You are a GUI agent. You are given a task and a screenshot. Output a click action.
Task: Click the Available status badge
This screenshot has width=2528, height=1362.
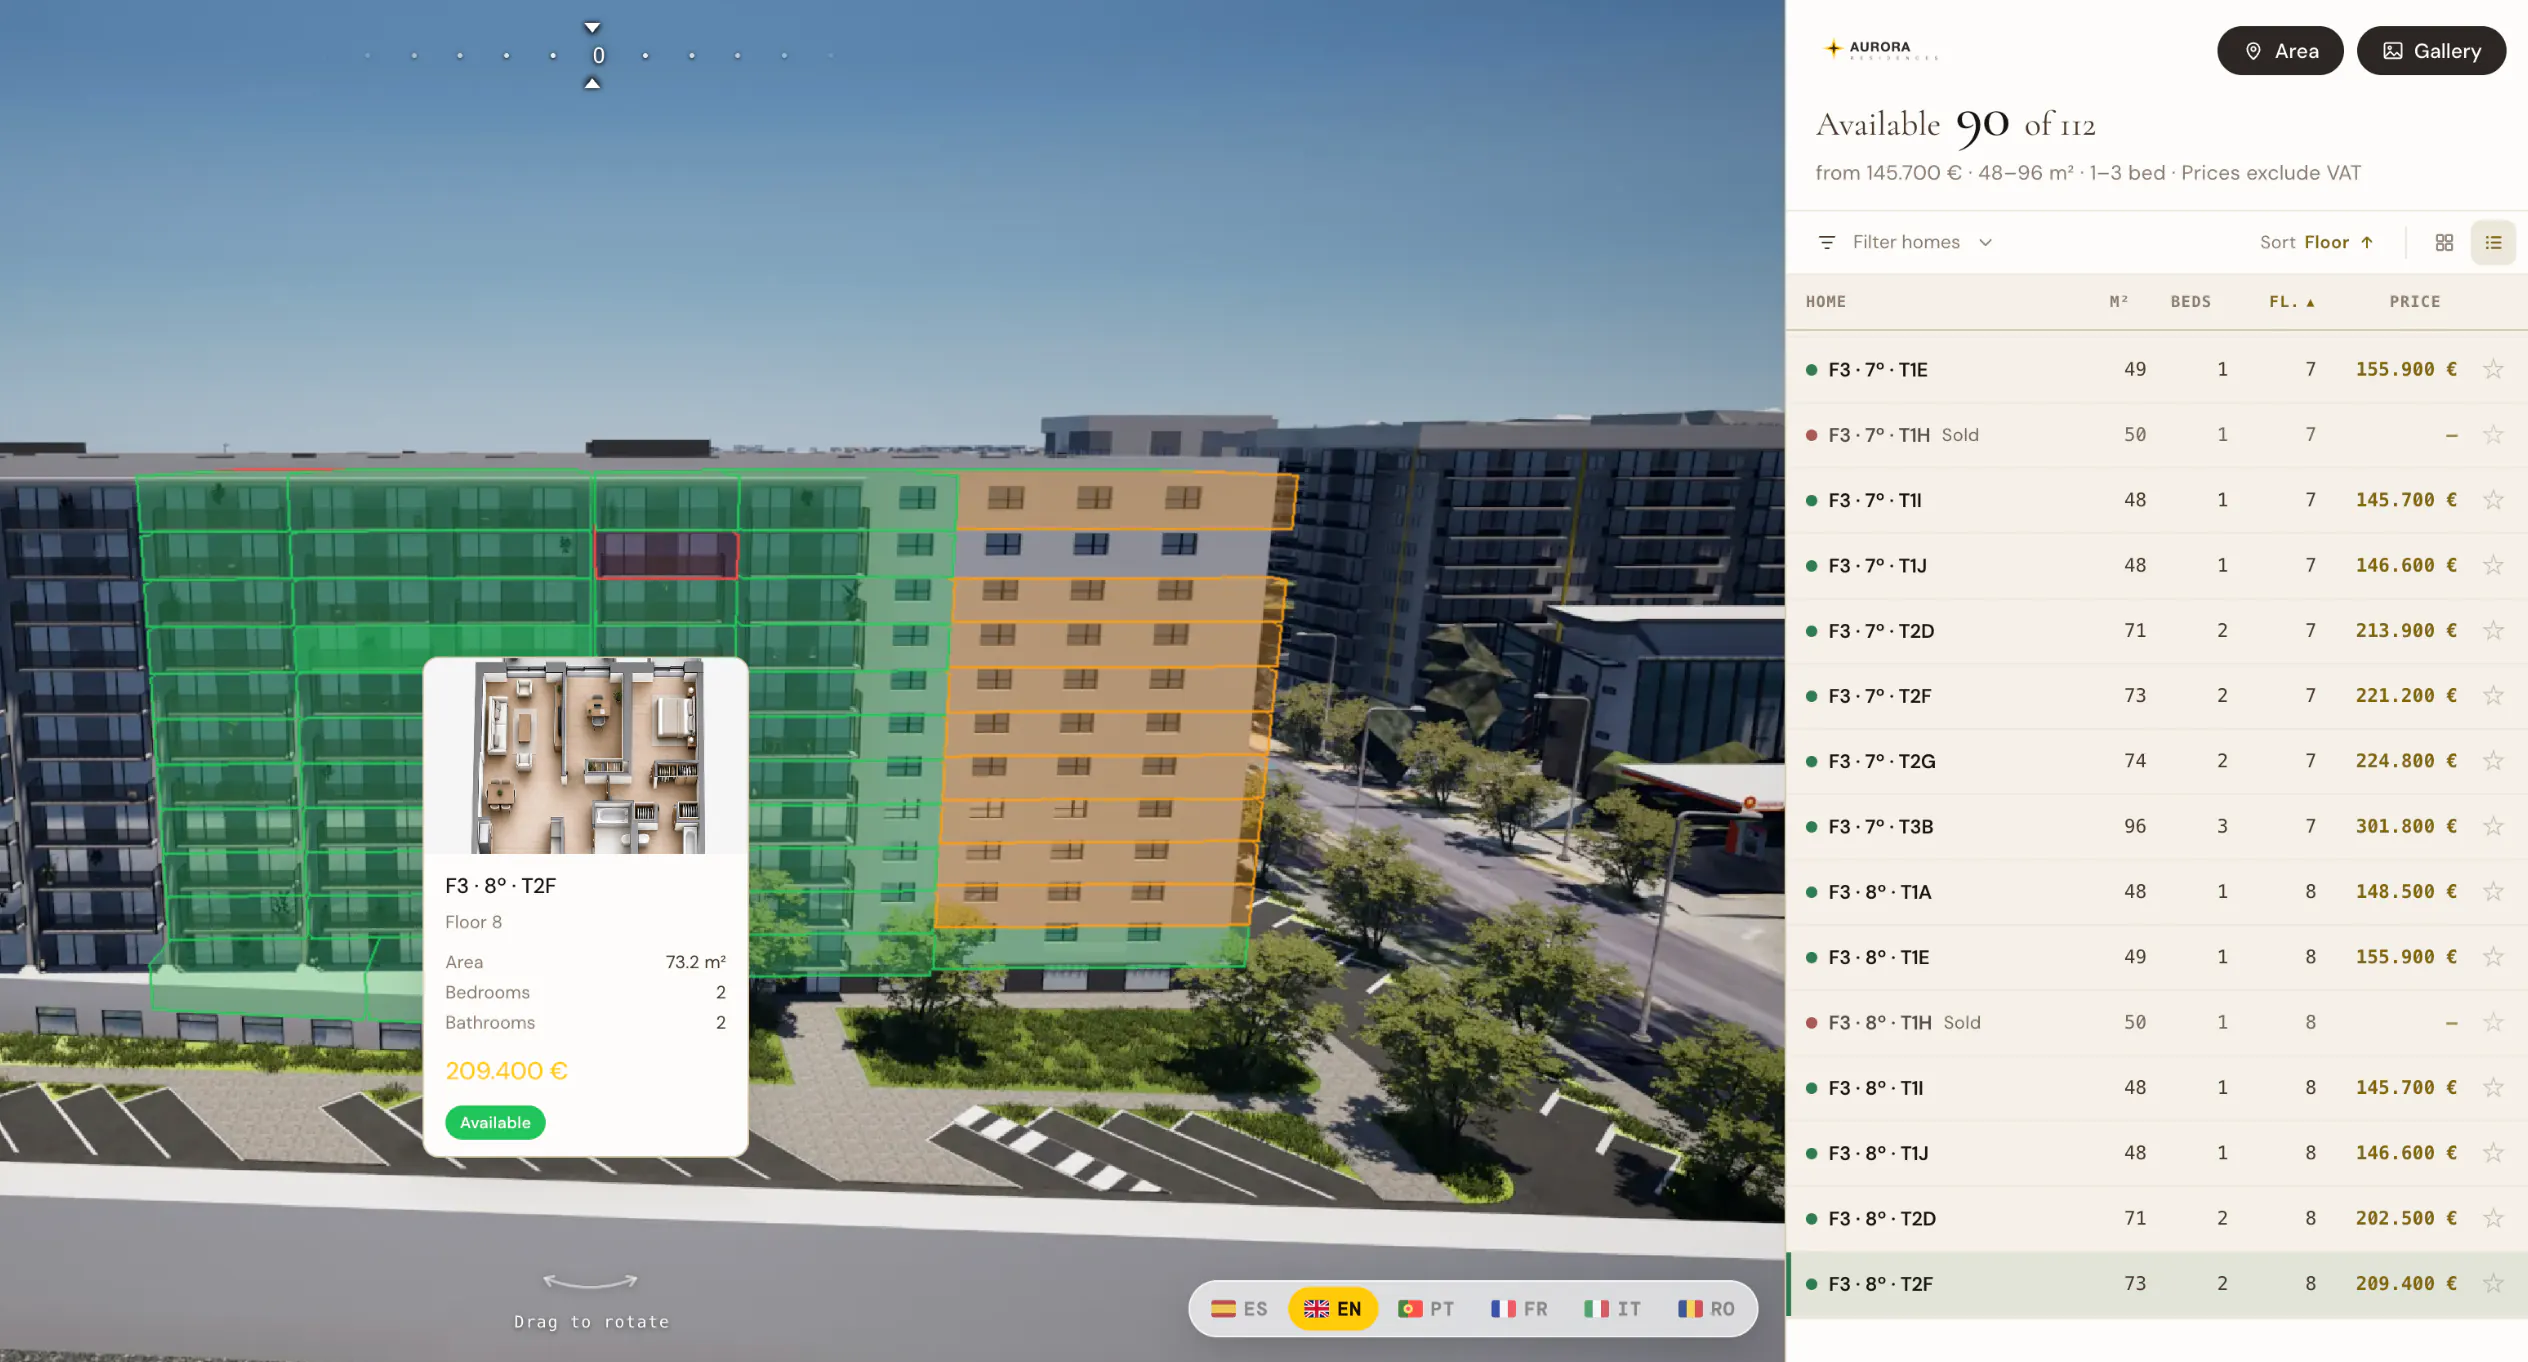[x=495, y=1123]
